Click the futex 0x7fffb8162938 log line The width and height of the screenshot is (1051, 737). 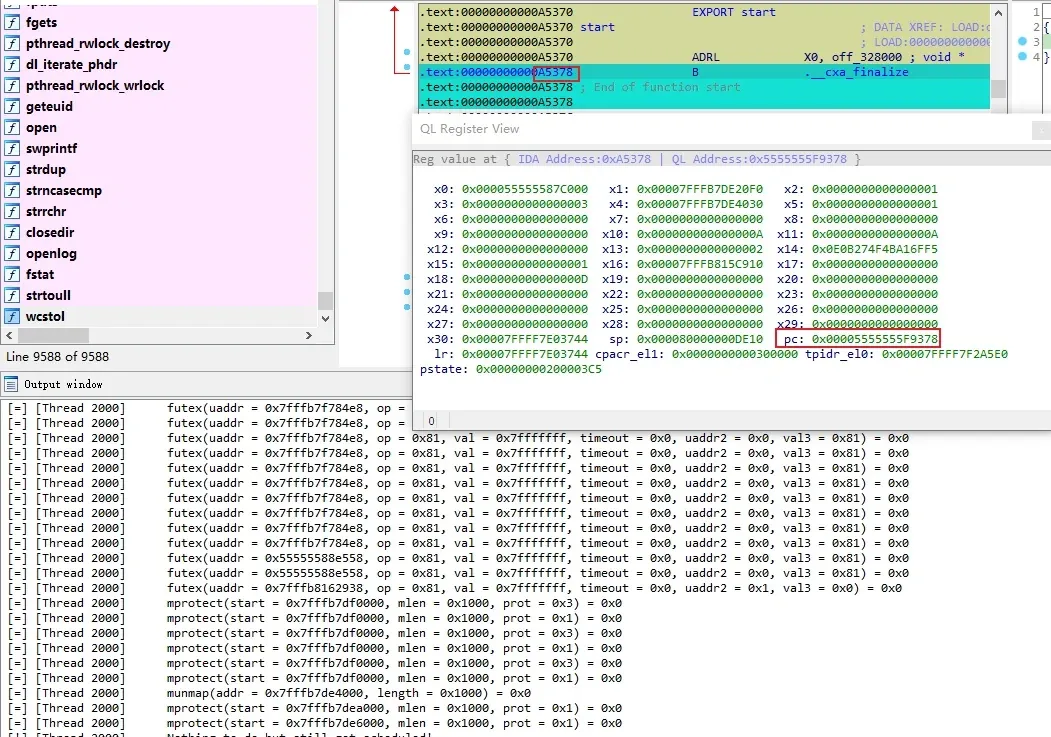tap(454, 588)
